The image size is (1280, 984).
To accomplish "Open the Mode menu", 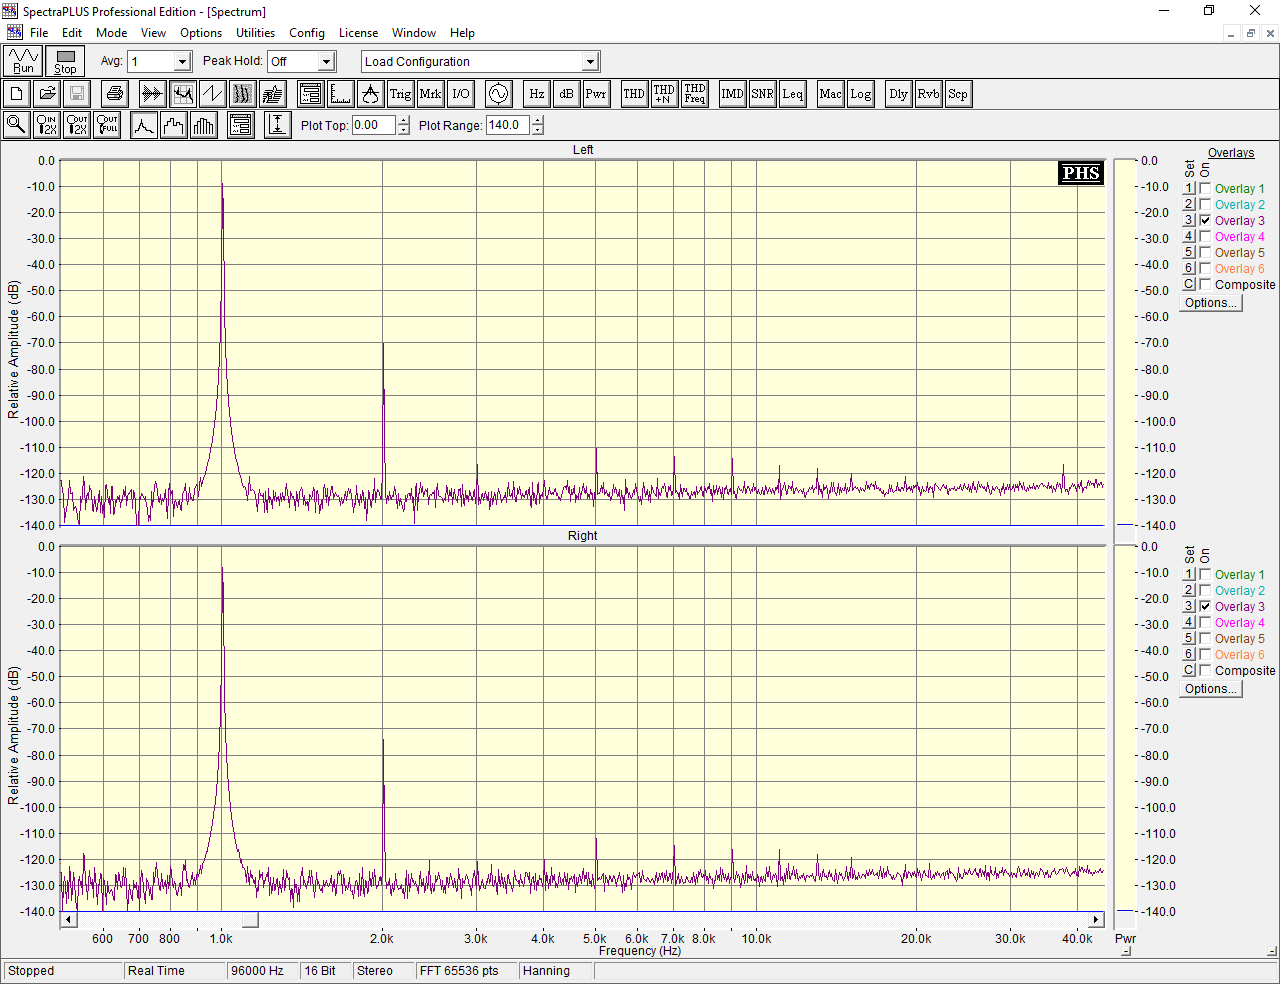I will [111, 33].
